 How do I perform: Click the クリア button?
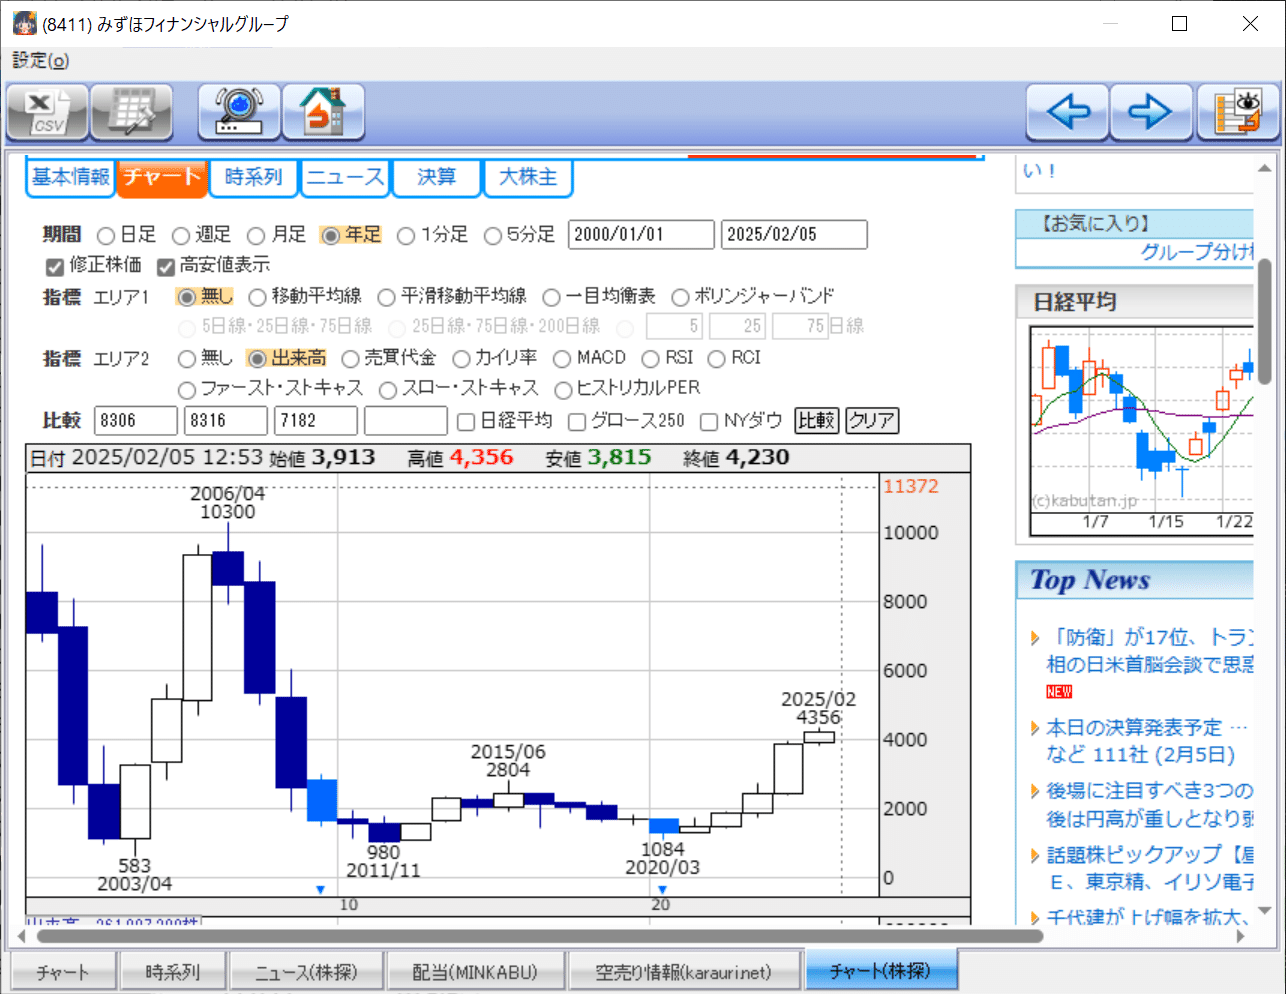click(x=872, y=421)
